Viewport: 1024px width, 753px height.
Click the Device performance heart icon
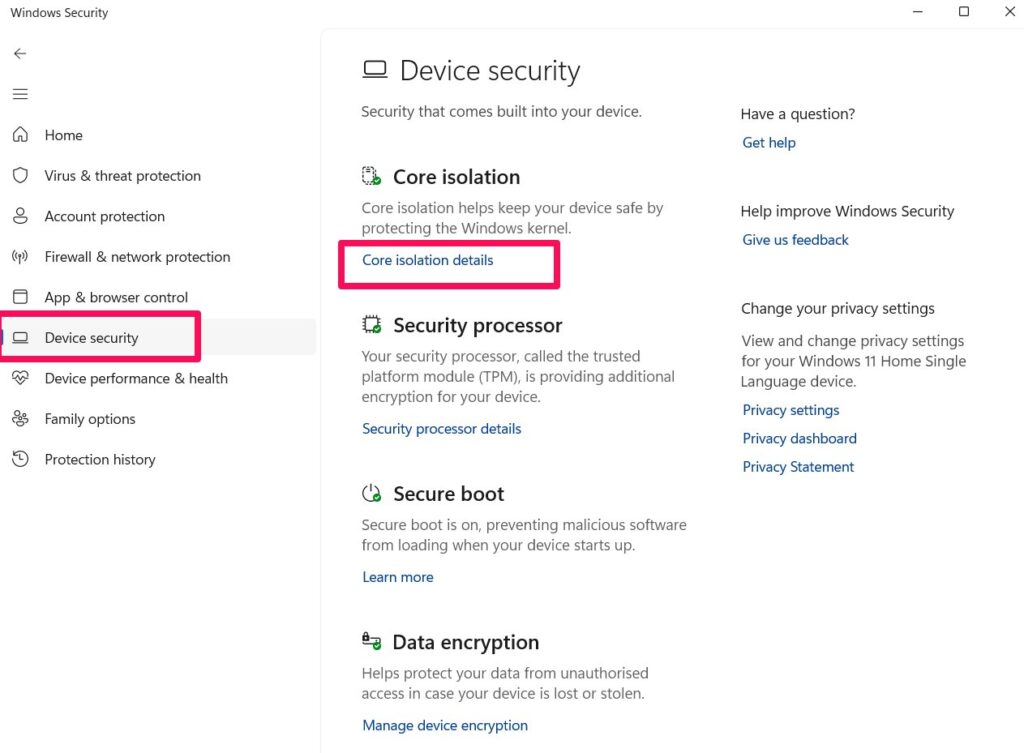(x=20, y=378)
